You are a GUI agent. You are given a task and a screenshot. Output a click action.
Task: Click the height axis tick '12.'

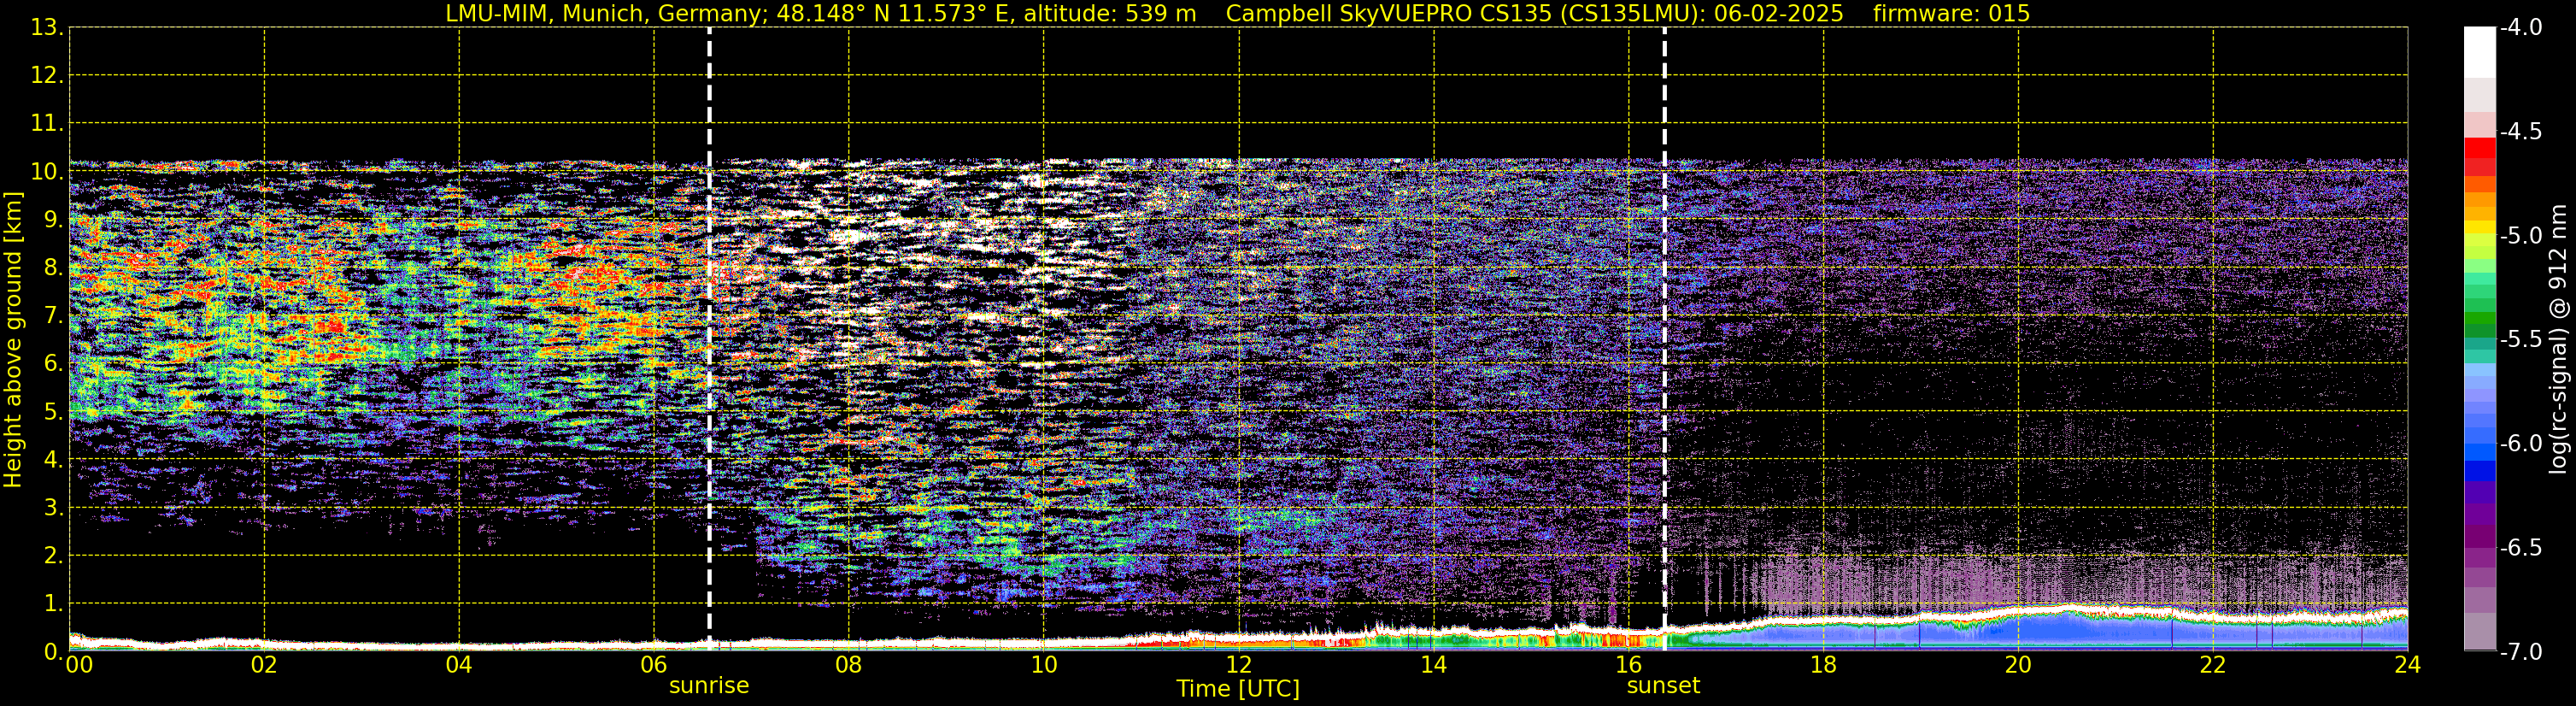point(47,76)
